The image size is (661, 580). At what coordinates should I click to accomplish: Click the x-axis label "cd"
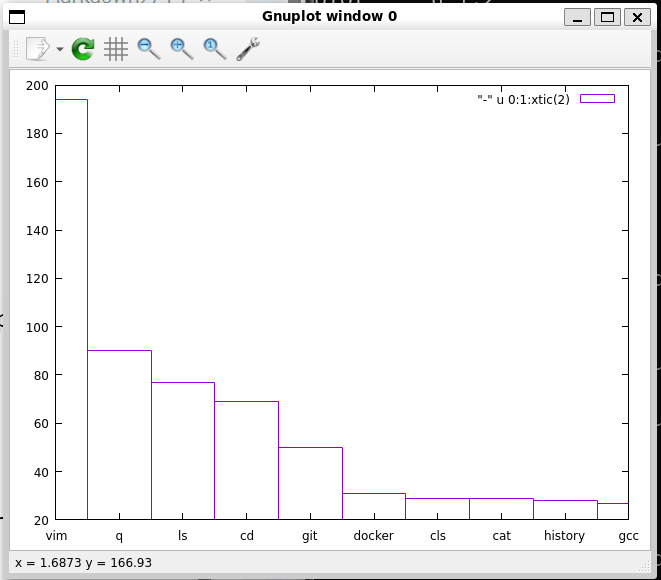[x=247, y=536]
